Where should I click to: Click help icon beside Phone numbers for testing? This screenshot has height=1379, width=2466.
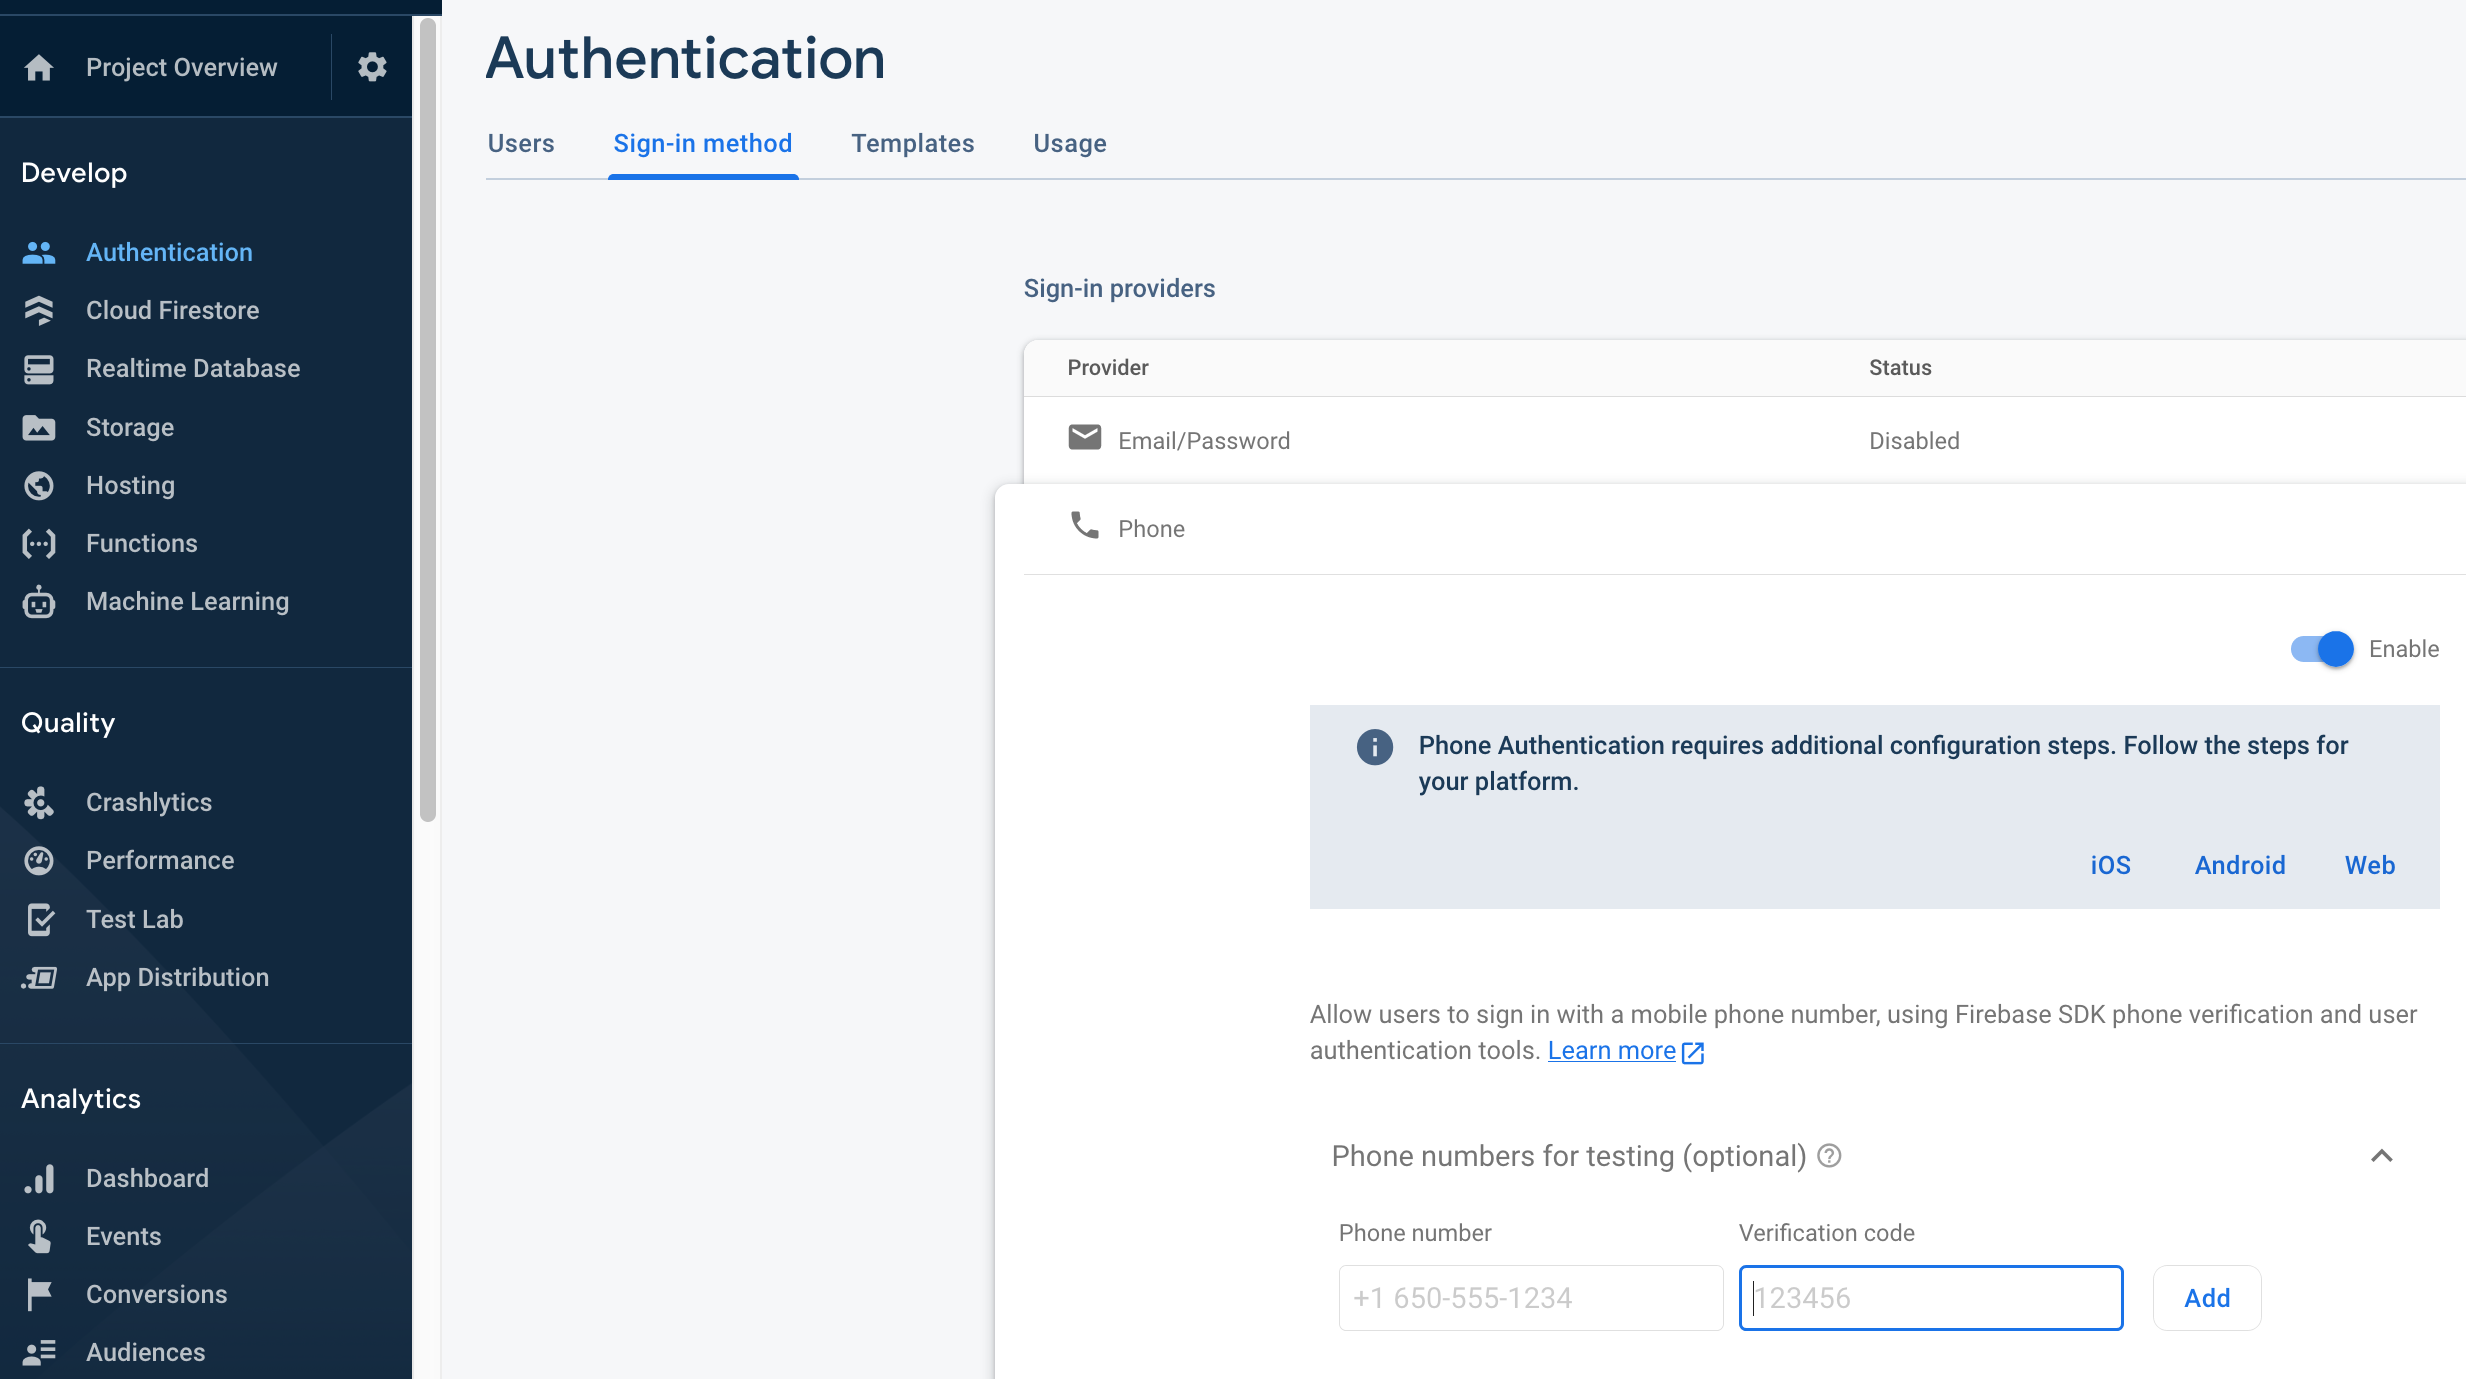pos(1829,1156)
